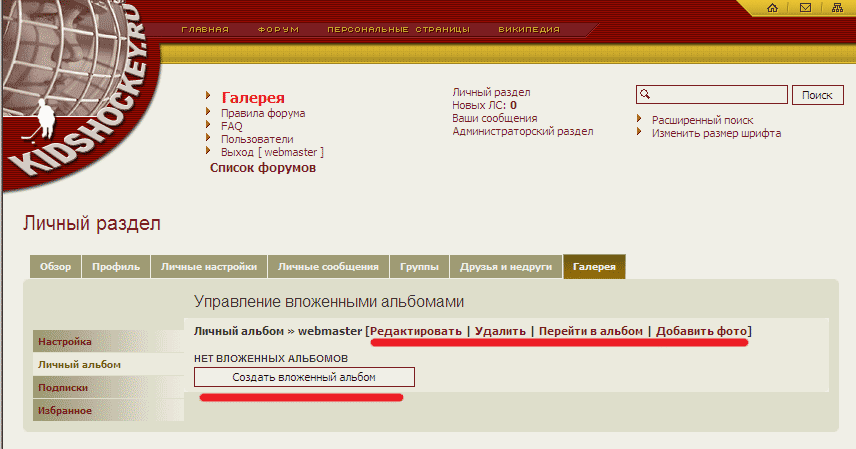Open ФОРУМ in the top navigation
The image size is (856, 449).
click(x=278, y=29)
